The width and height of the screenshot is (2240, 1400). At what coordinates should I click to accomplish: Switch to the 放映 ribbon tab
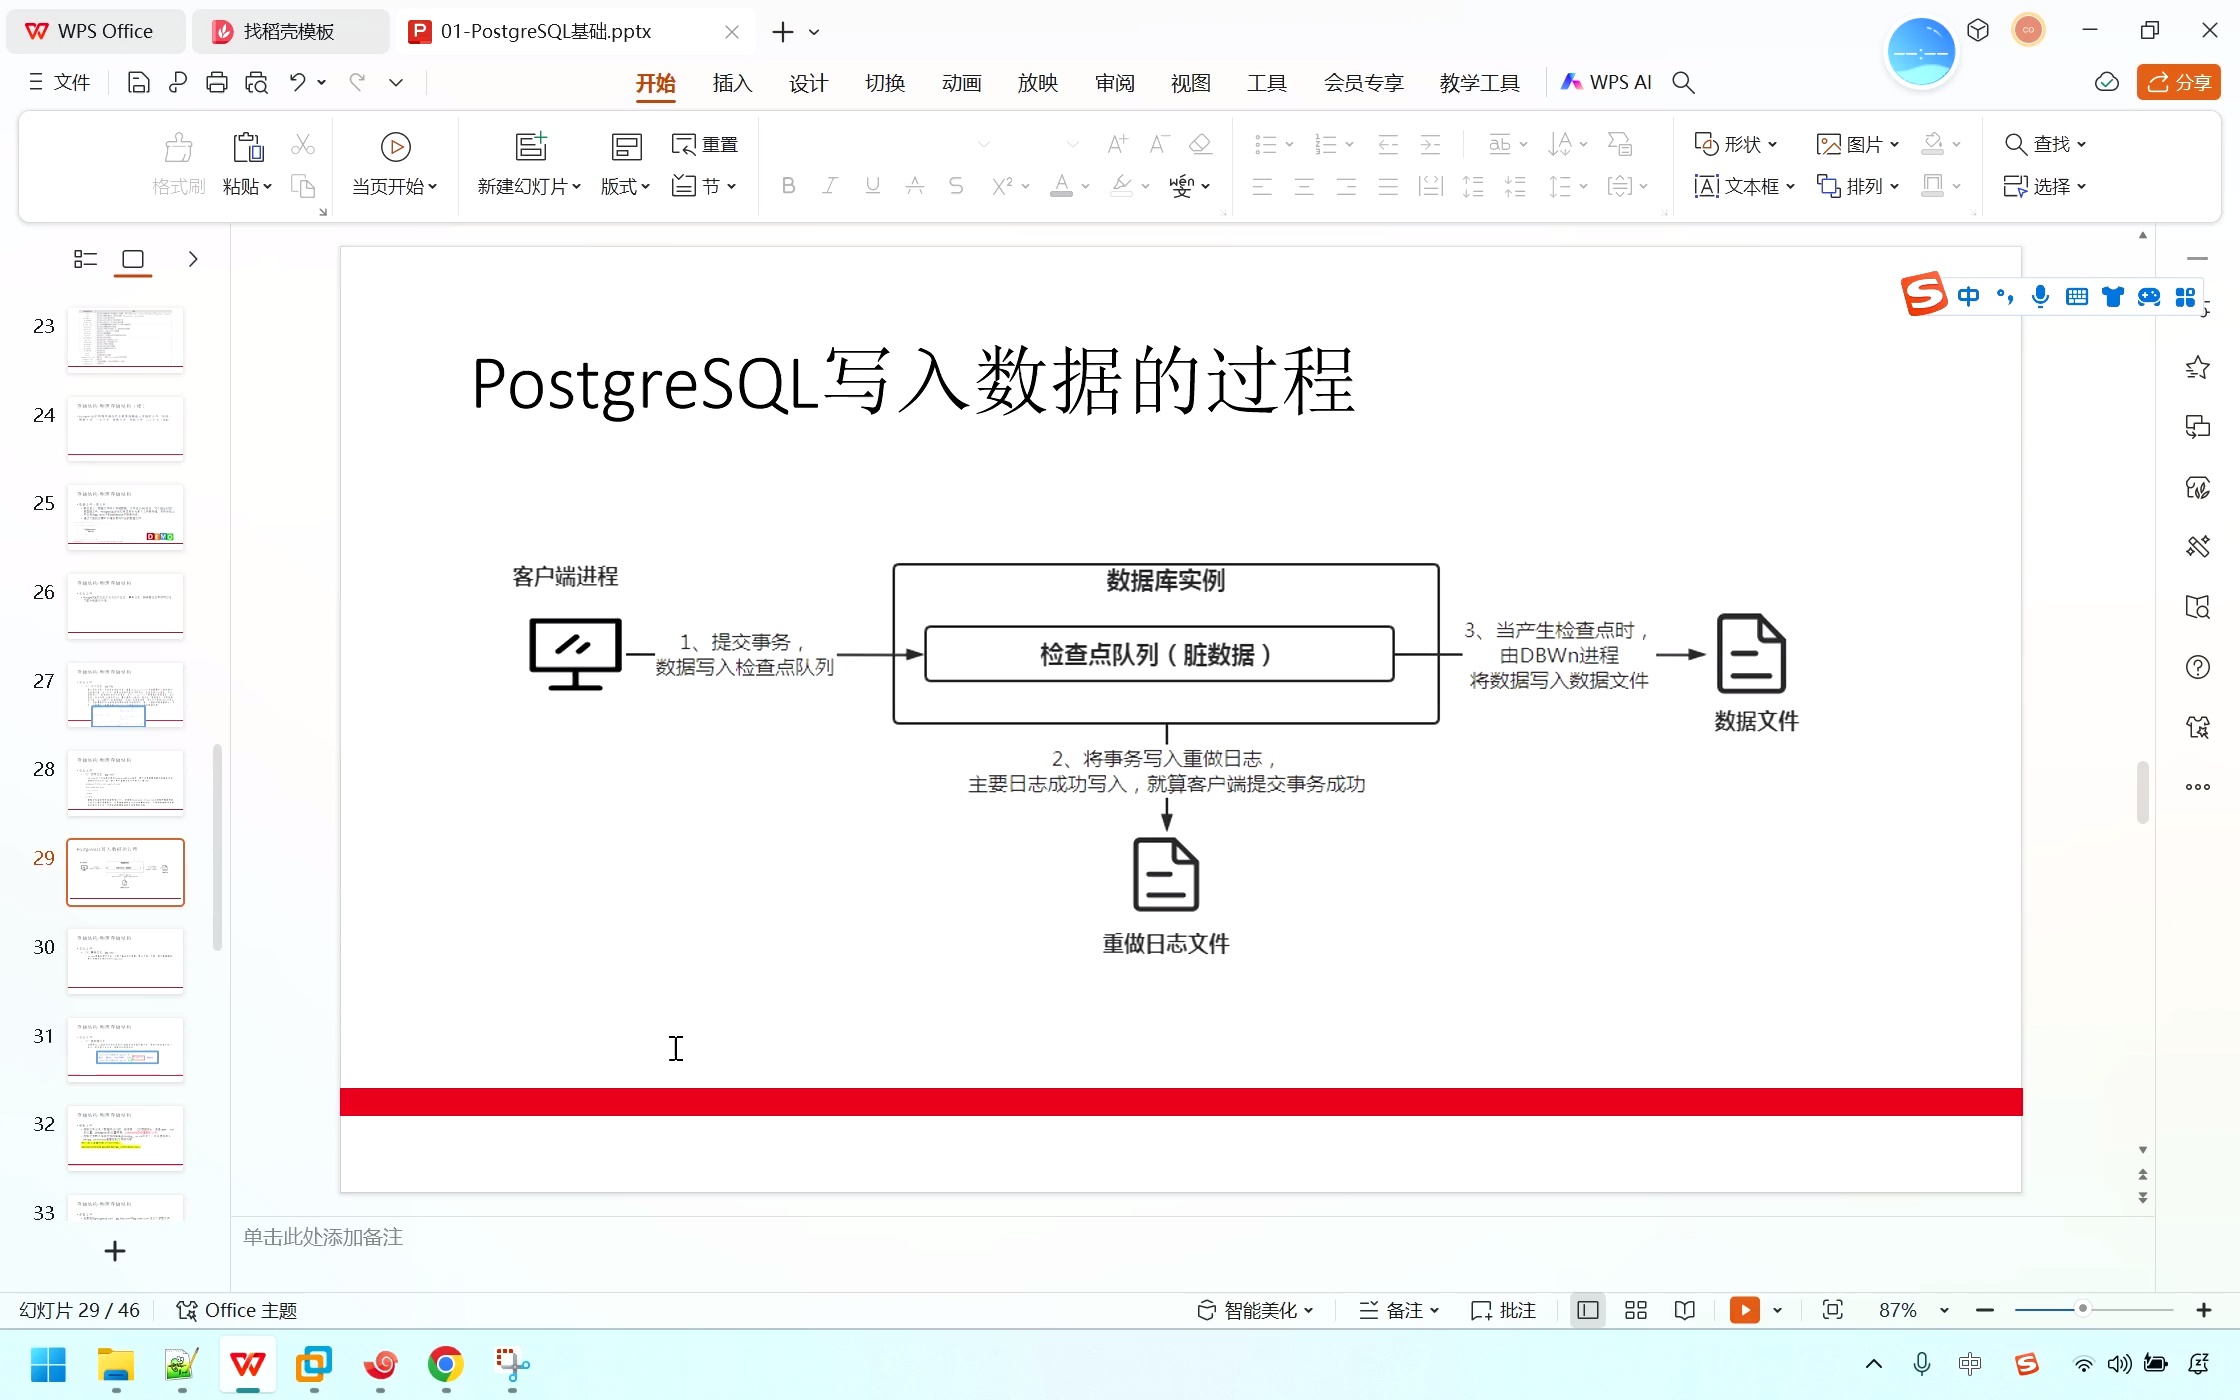(x=1037, y=83)
